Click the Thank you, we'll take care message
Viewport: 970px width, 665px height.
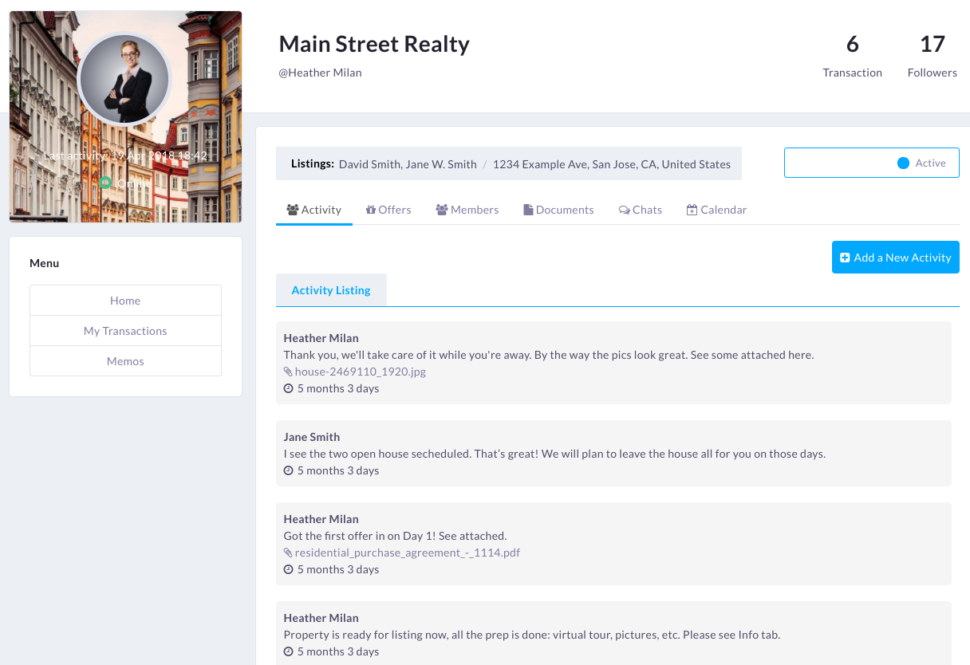point(549,355)
